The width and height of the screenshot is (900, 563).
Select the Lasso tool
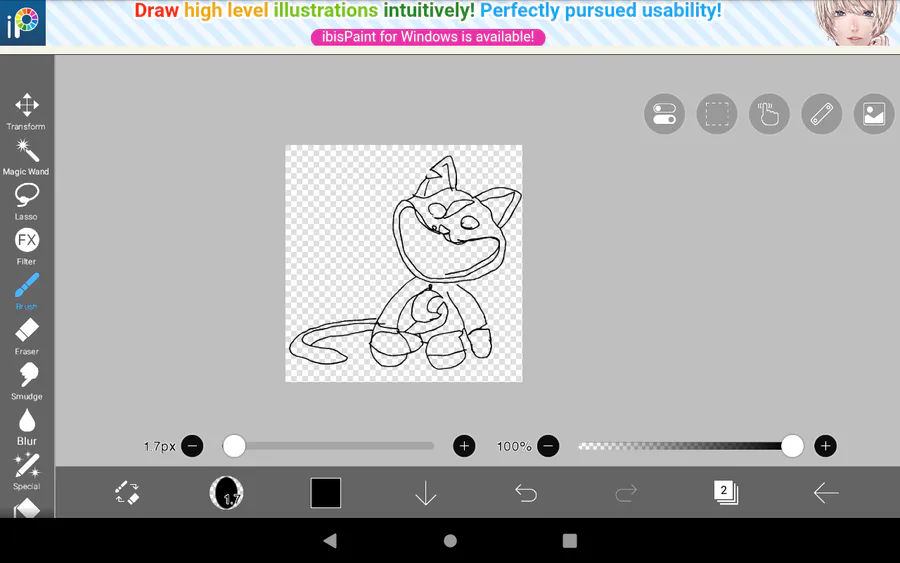[x=26, y=201]
